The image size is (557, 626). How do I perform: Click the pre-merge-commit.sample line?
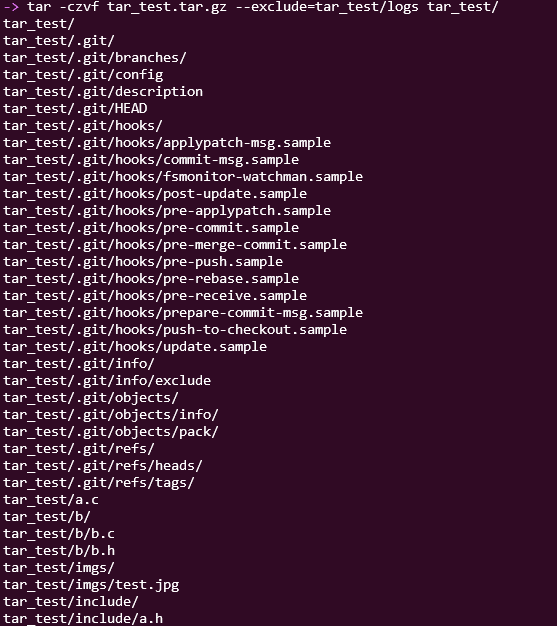pyautogui.click(x=175, y=245)
